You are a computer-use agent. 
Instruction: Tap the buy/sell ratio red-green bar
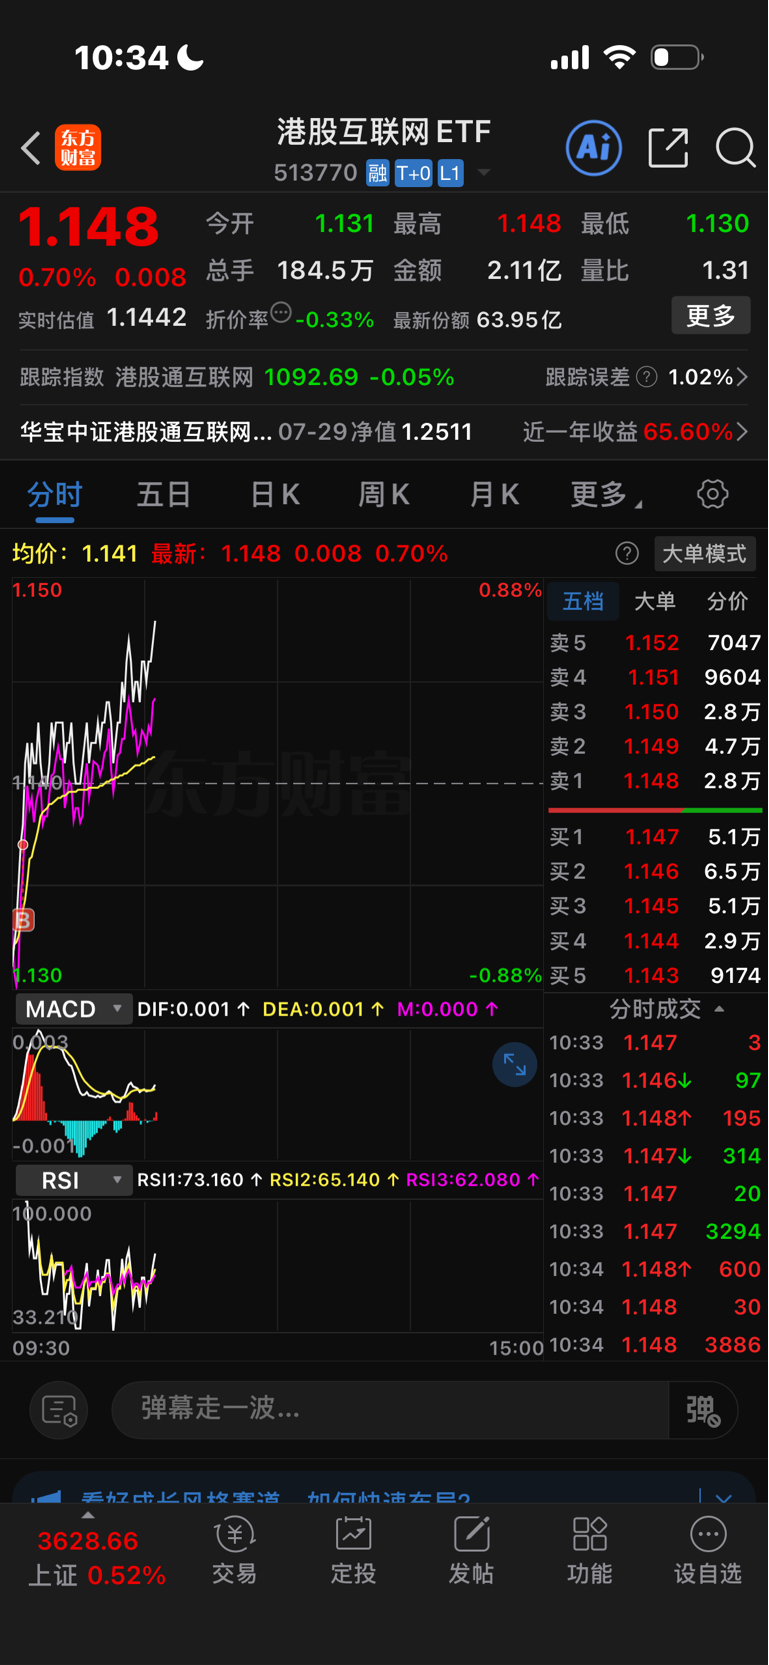tap(655, 810)
